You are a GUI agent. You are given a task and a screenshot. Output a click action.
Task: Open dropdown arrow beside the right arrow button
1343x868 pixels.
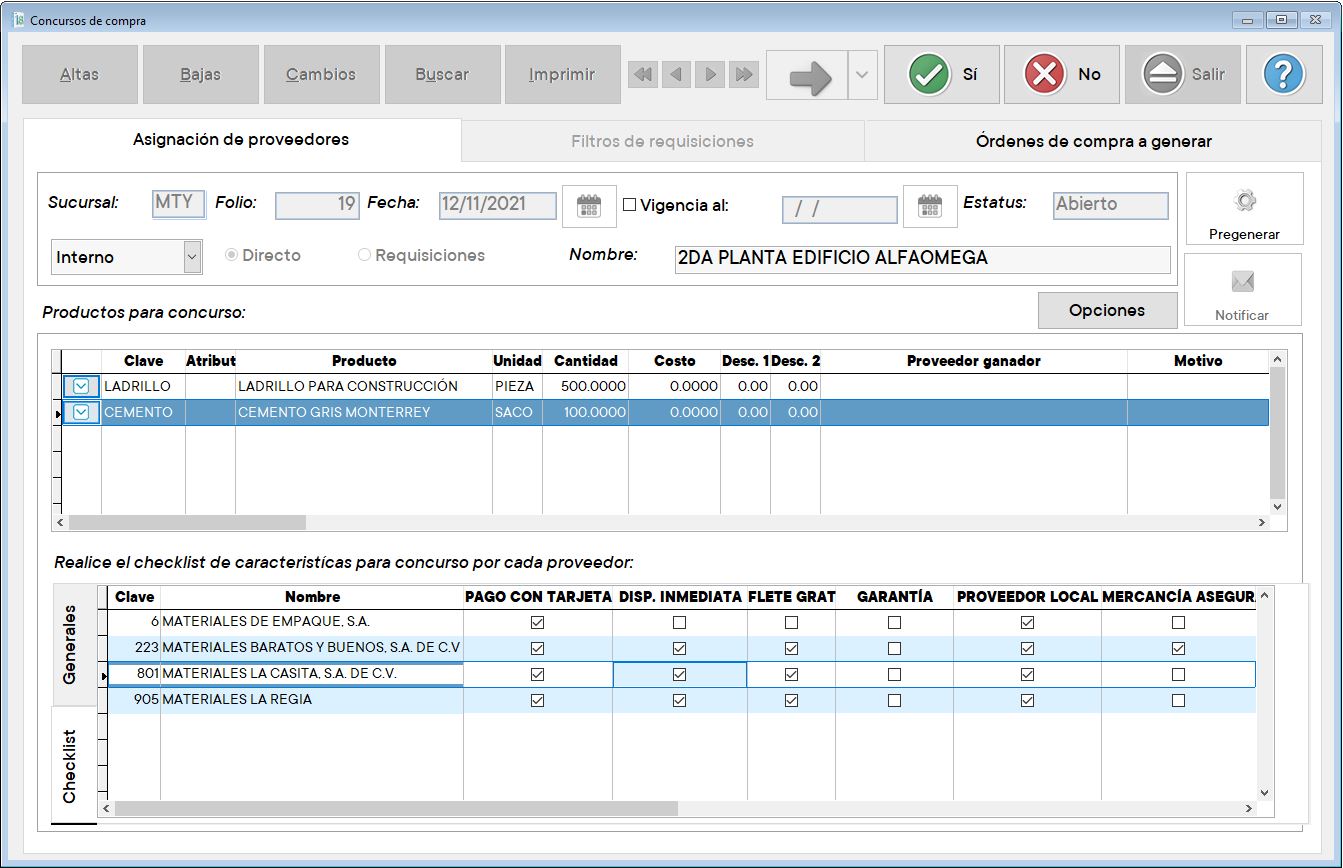coord(862,75)
